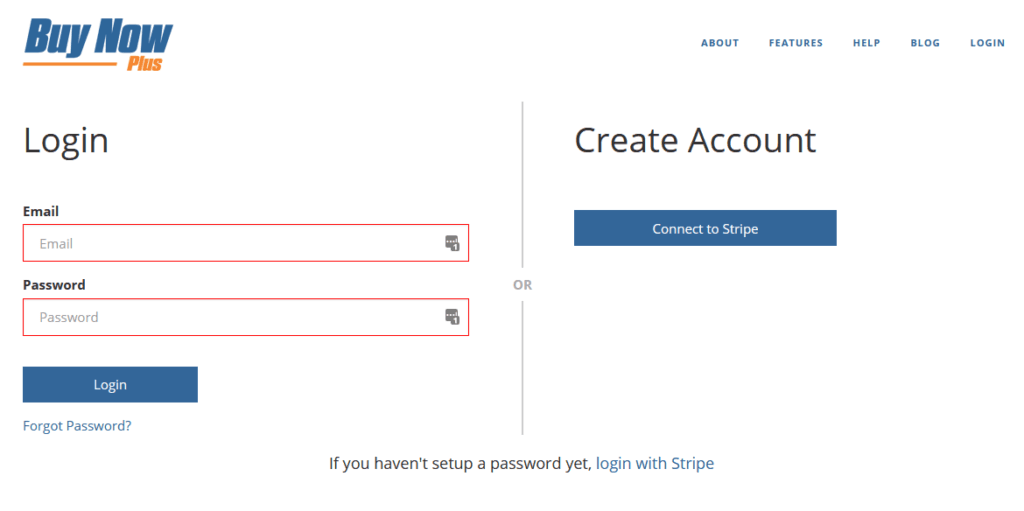
Task: Open the login with Stripe link
Action: pos(655,463)
